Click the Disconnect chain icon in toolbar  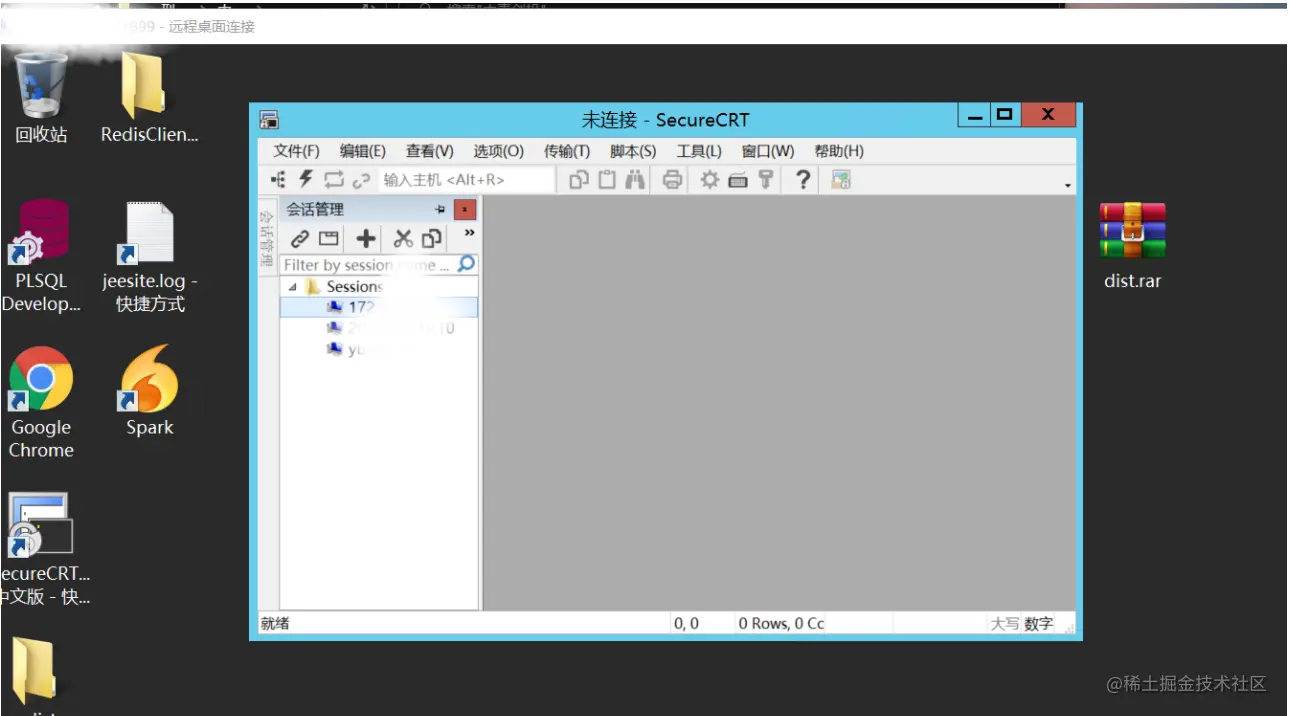pos(361,180)
